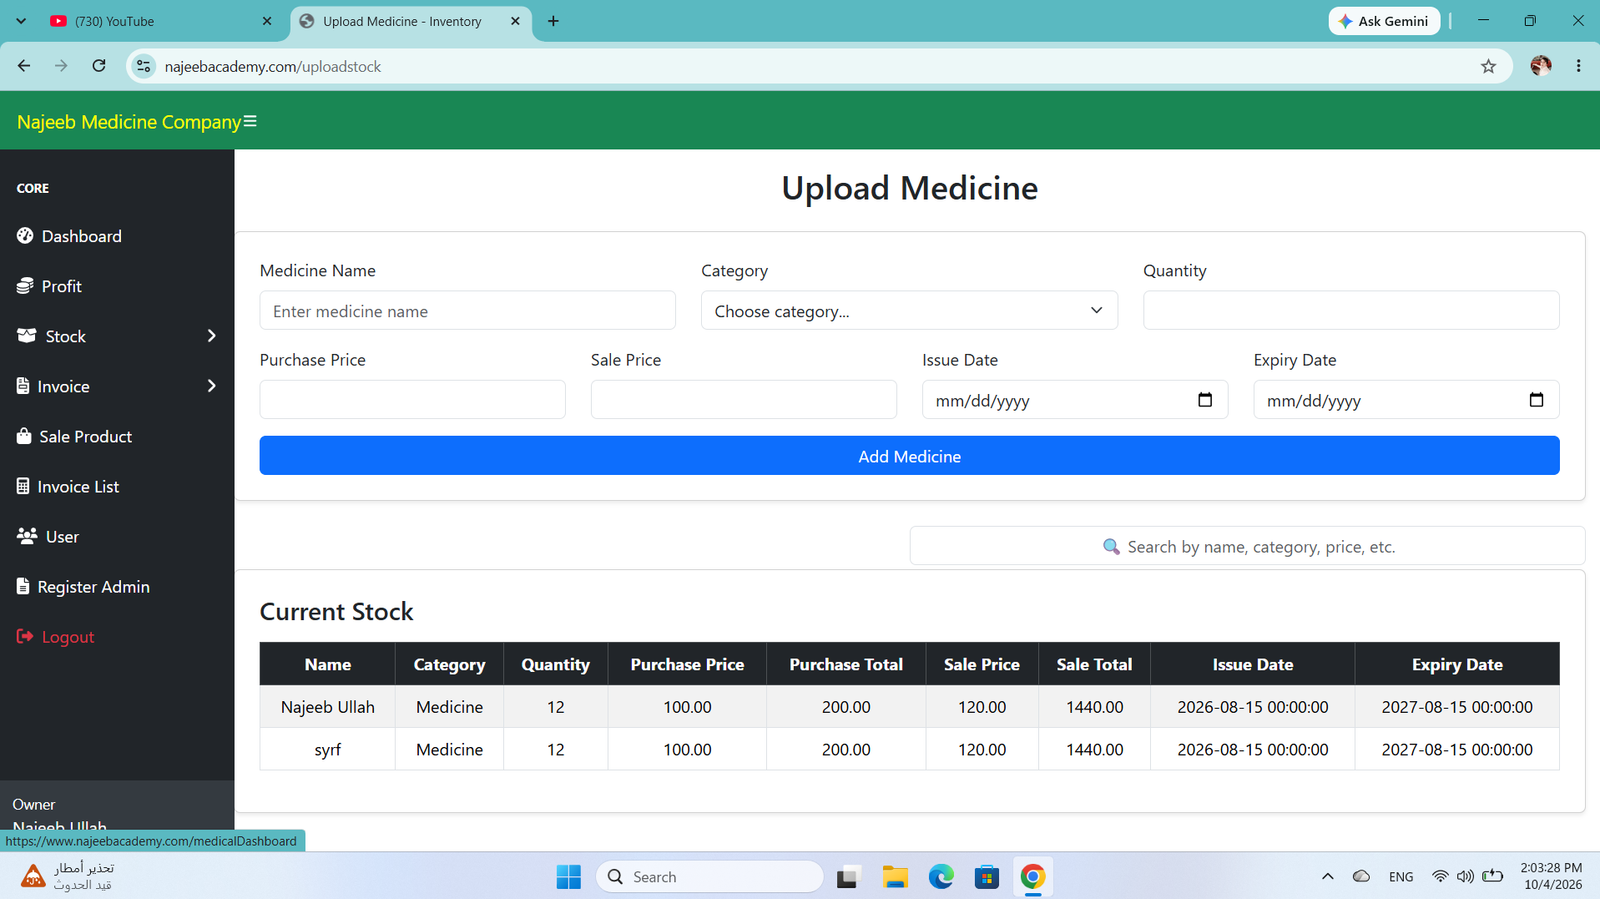Click the Sale Total column header
This screenshot has height=899, width=1600.
(x=1094, y=664)
